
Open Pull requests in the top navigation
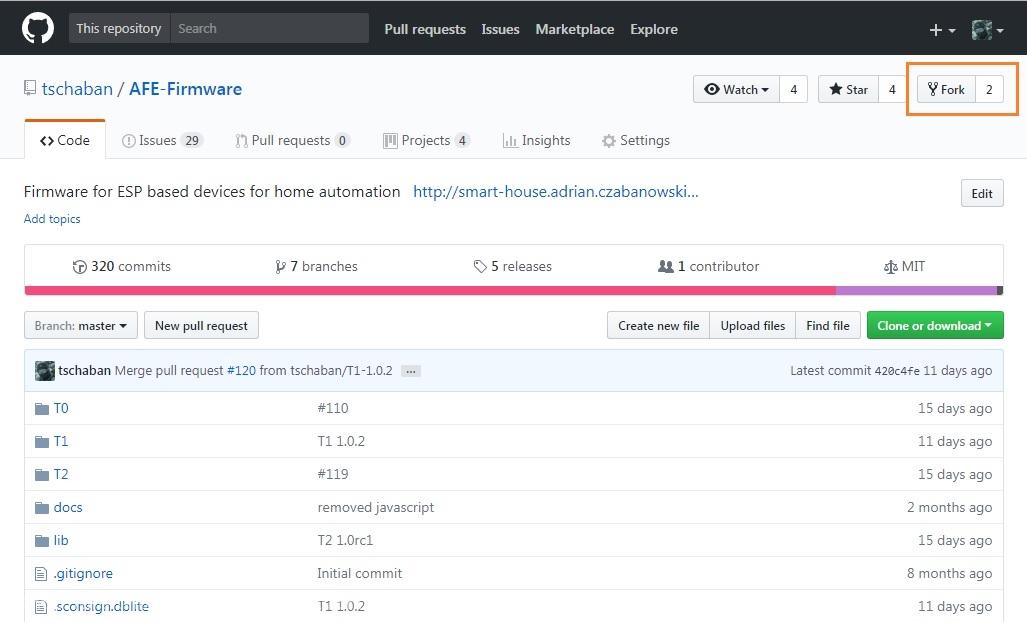pos(425,29)
